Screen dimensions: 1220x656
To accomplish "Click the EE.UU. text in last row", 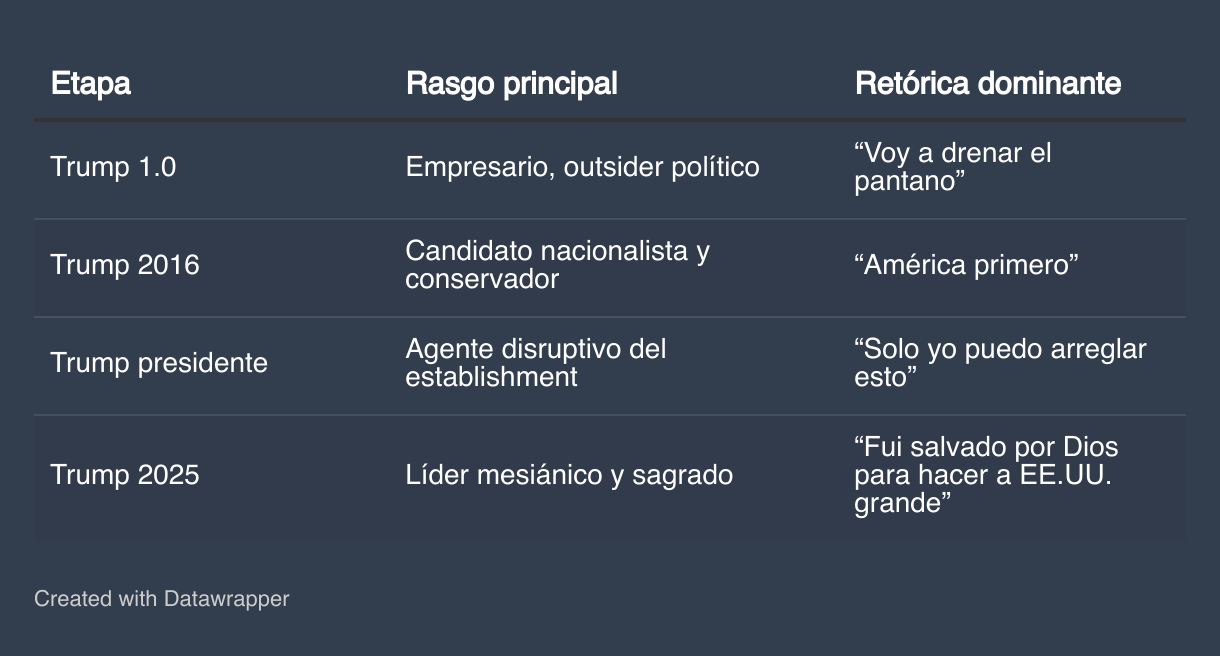I will [1065, 474].
